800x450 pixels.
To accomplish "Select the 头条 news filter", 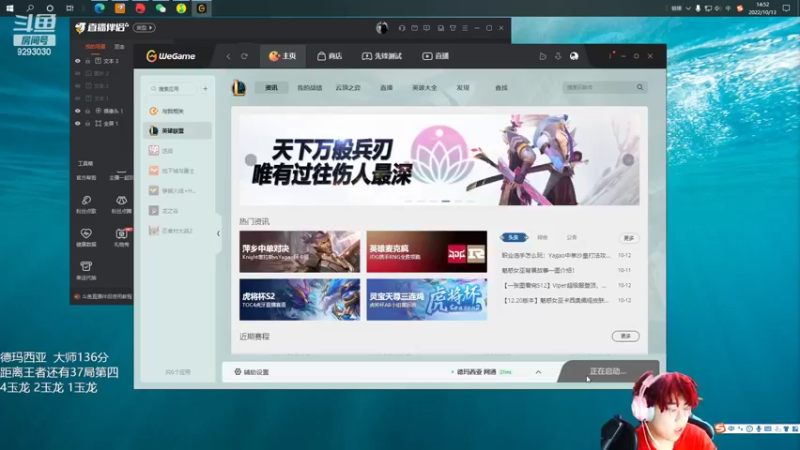I will pos(513,237).
